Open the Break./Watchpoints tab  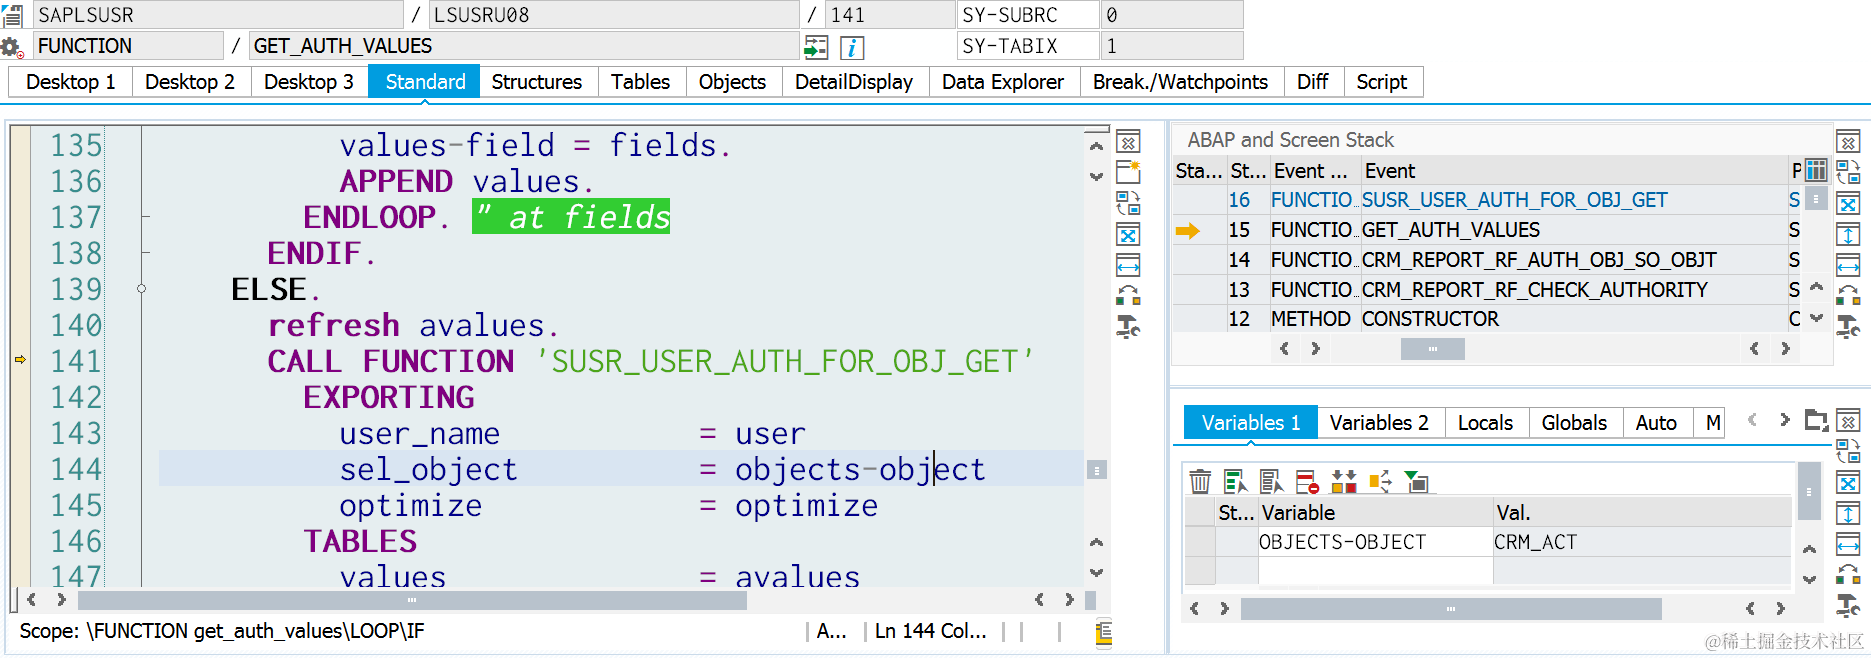1180,82
